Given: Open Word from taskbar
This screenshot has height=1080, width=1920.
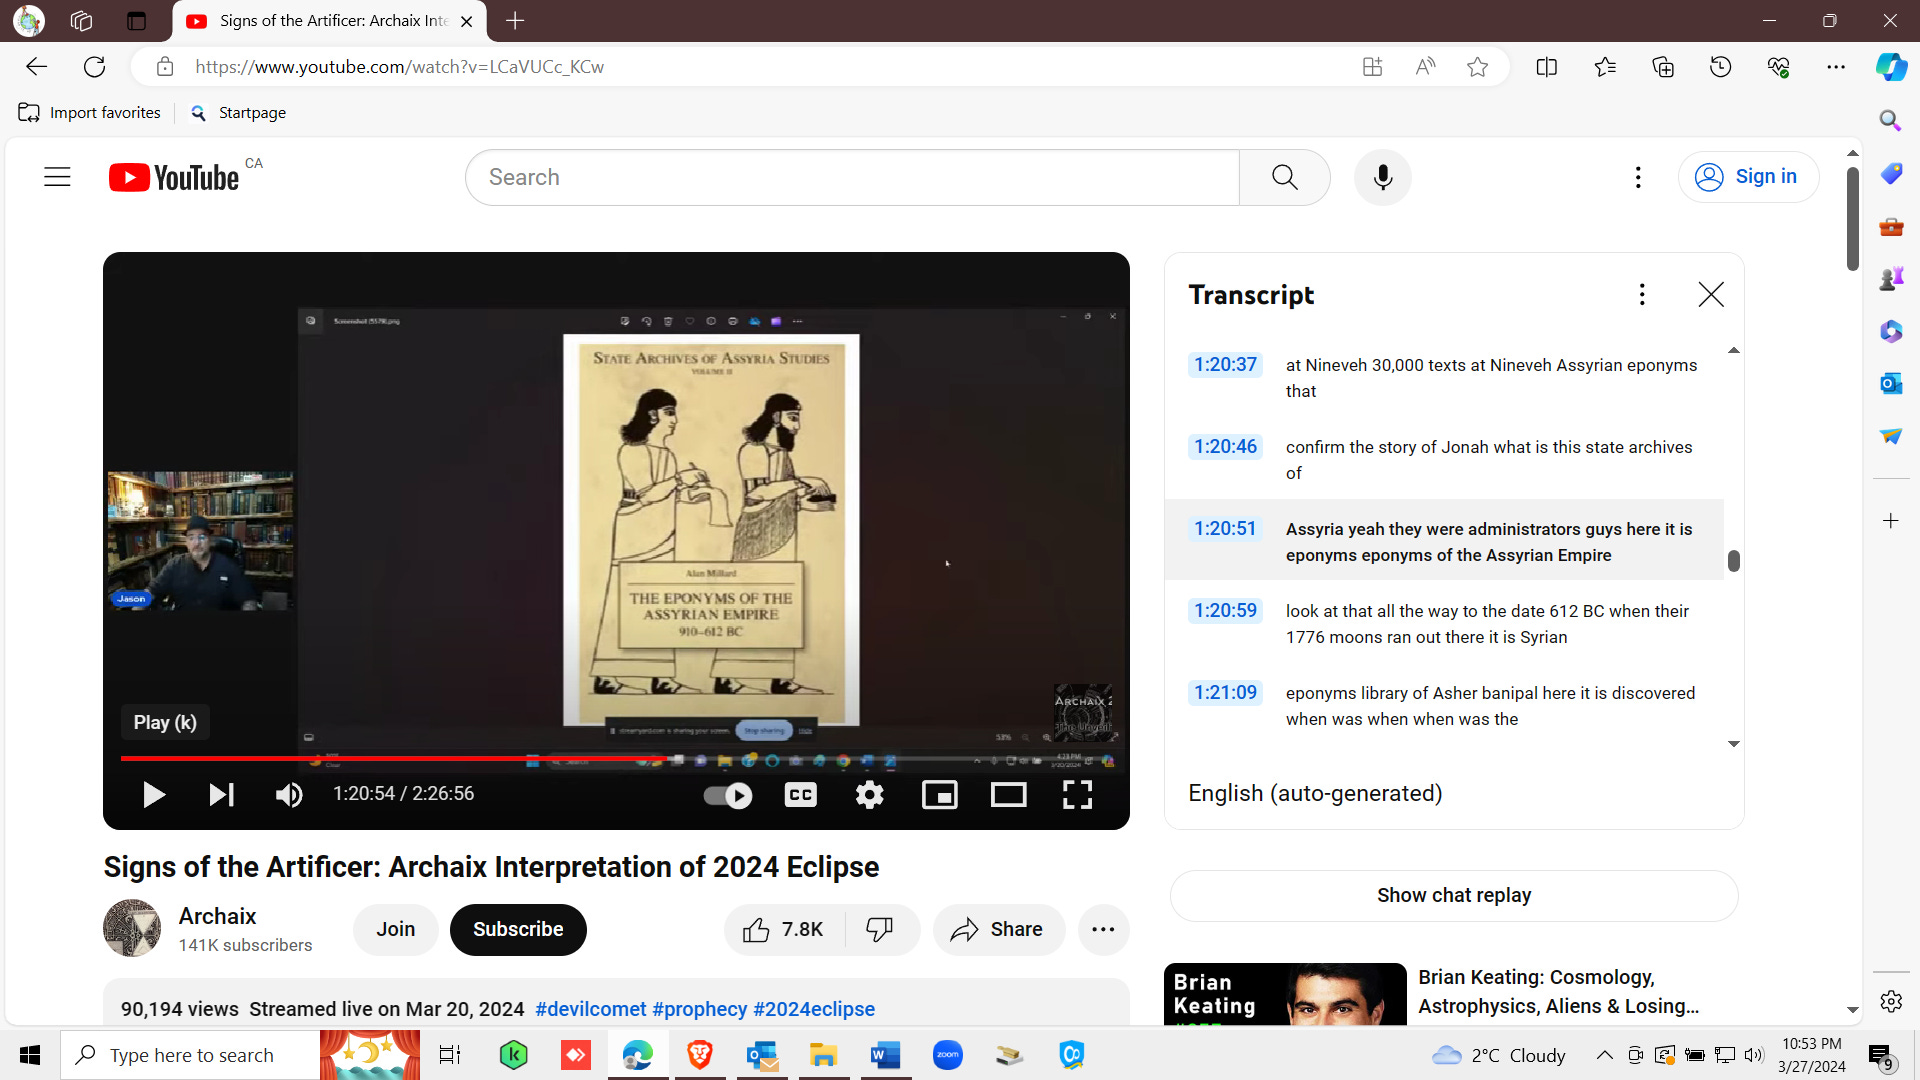Looking at the screenshot, I should pos(885,1055).
